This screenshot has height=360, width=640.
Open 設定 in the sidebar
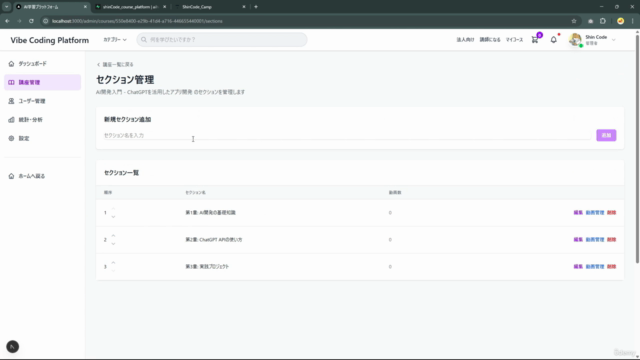point(42,138)
